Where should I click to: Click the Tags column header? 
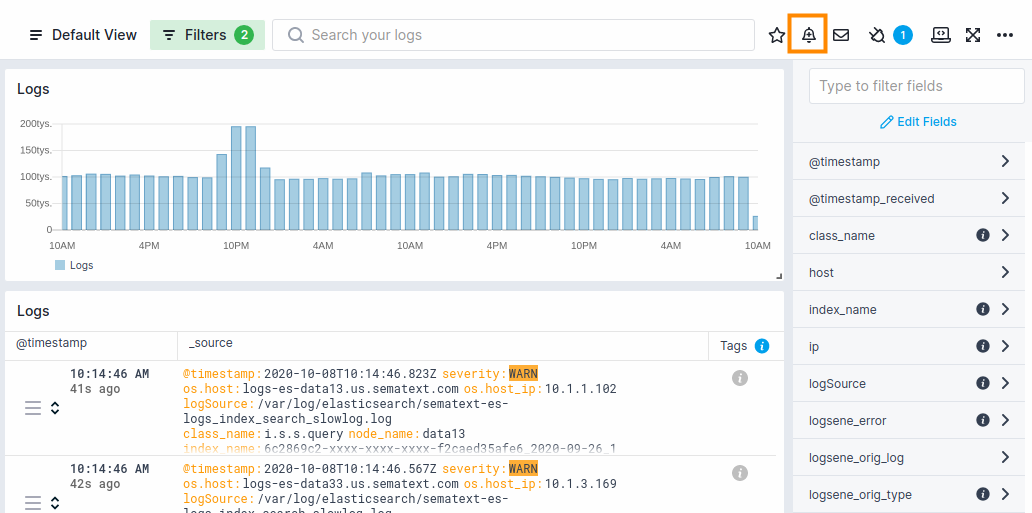734,346
